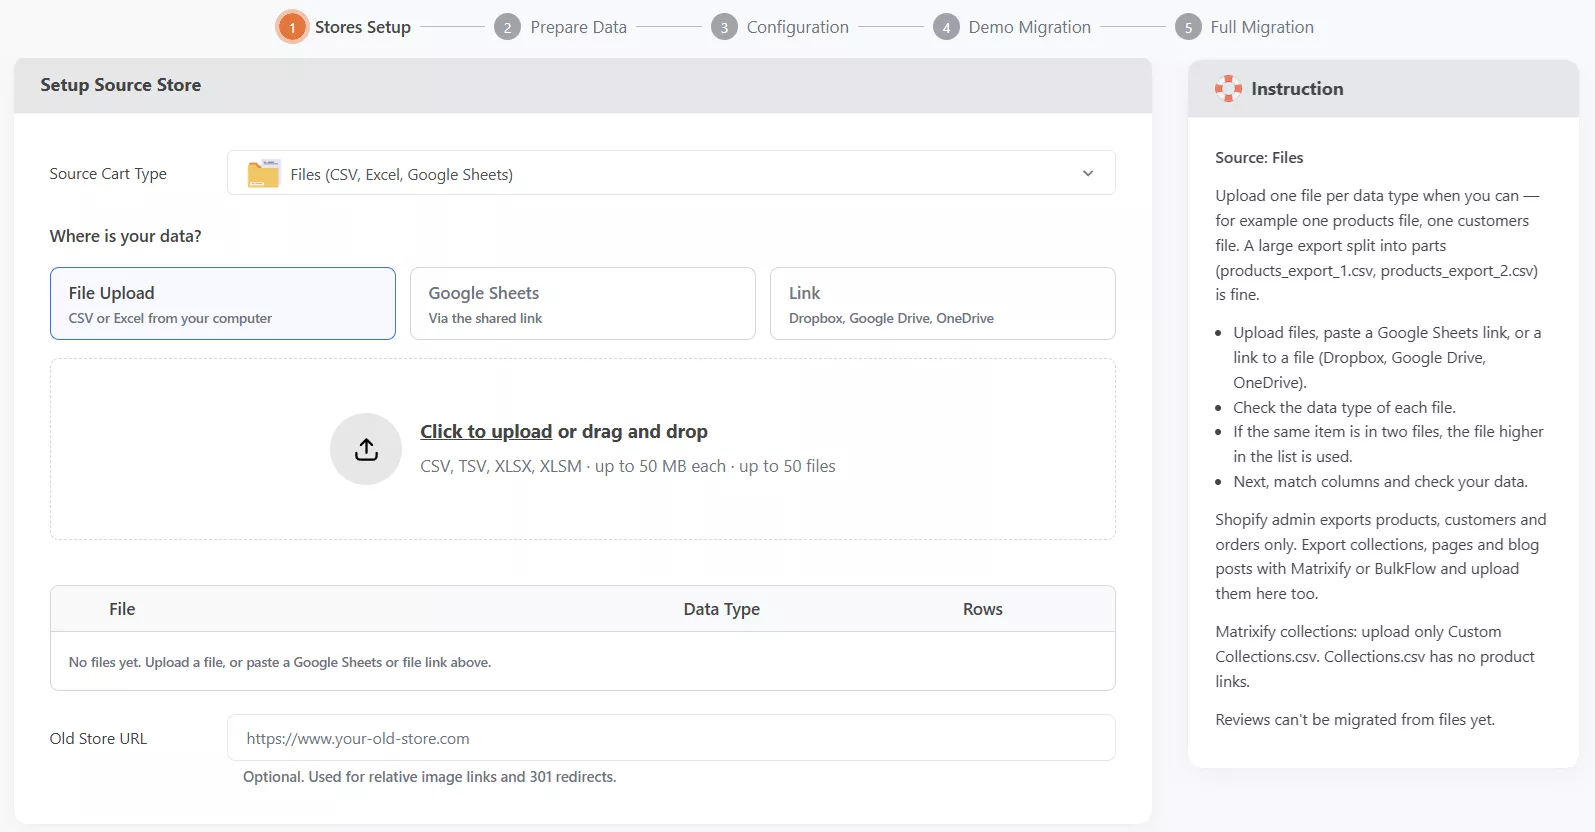The image size is (1595, 832).
Task: Click the step 5 circle for Full Migration
Action: 1188,27
